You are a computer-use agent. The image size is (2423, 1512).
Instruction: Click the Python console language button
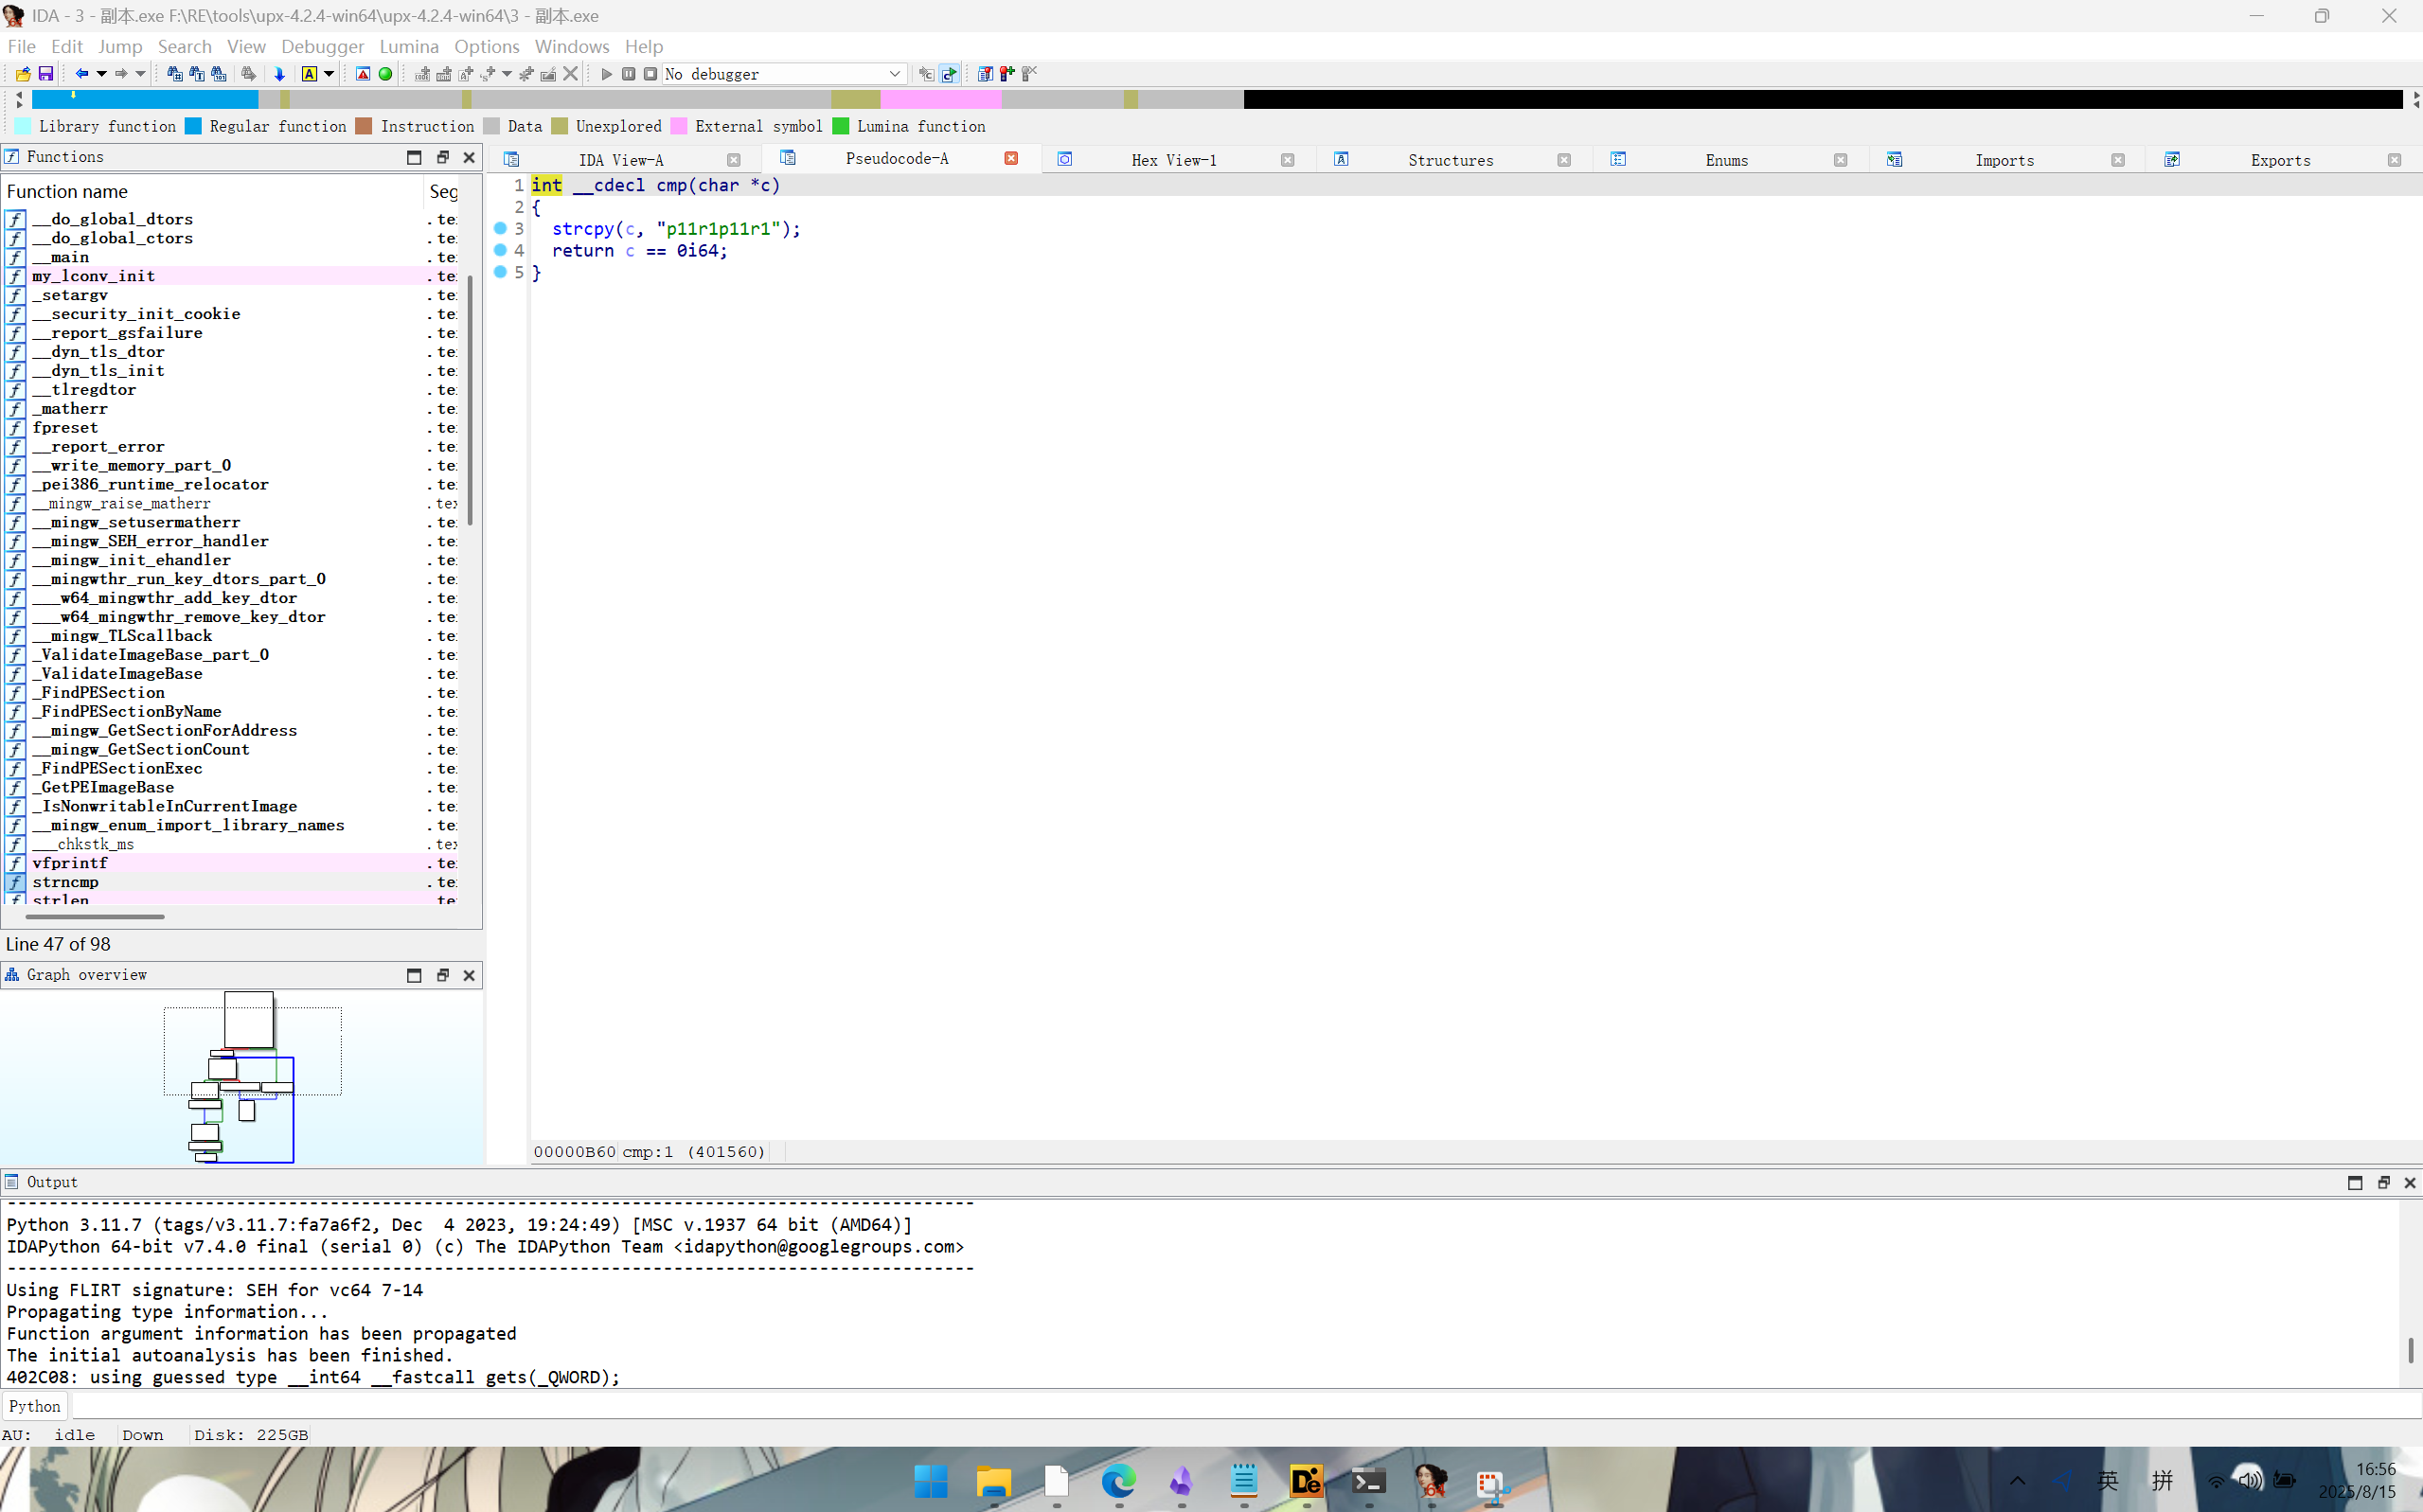point(35,1406)
